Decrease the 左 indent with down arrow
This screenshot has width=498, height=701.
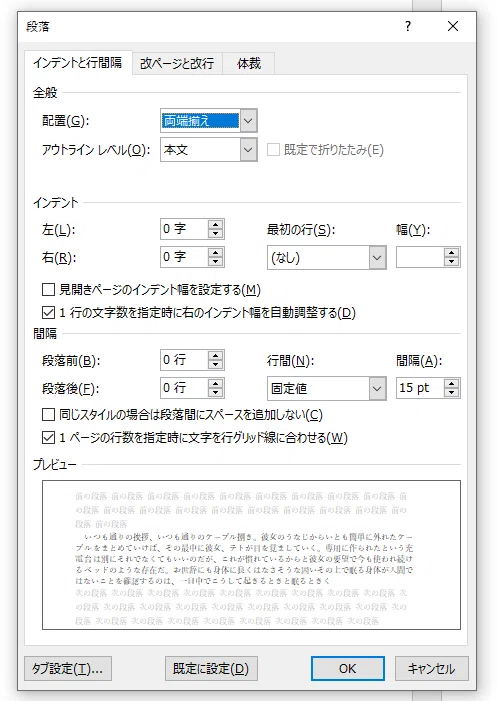(x=215, y=234)
